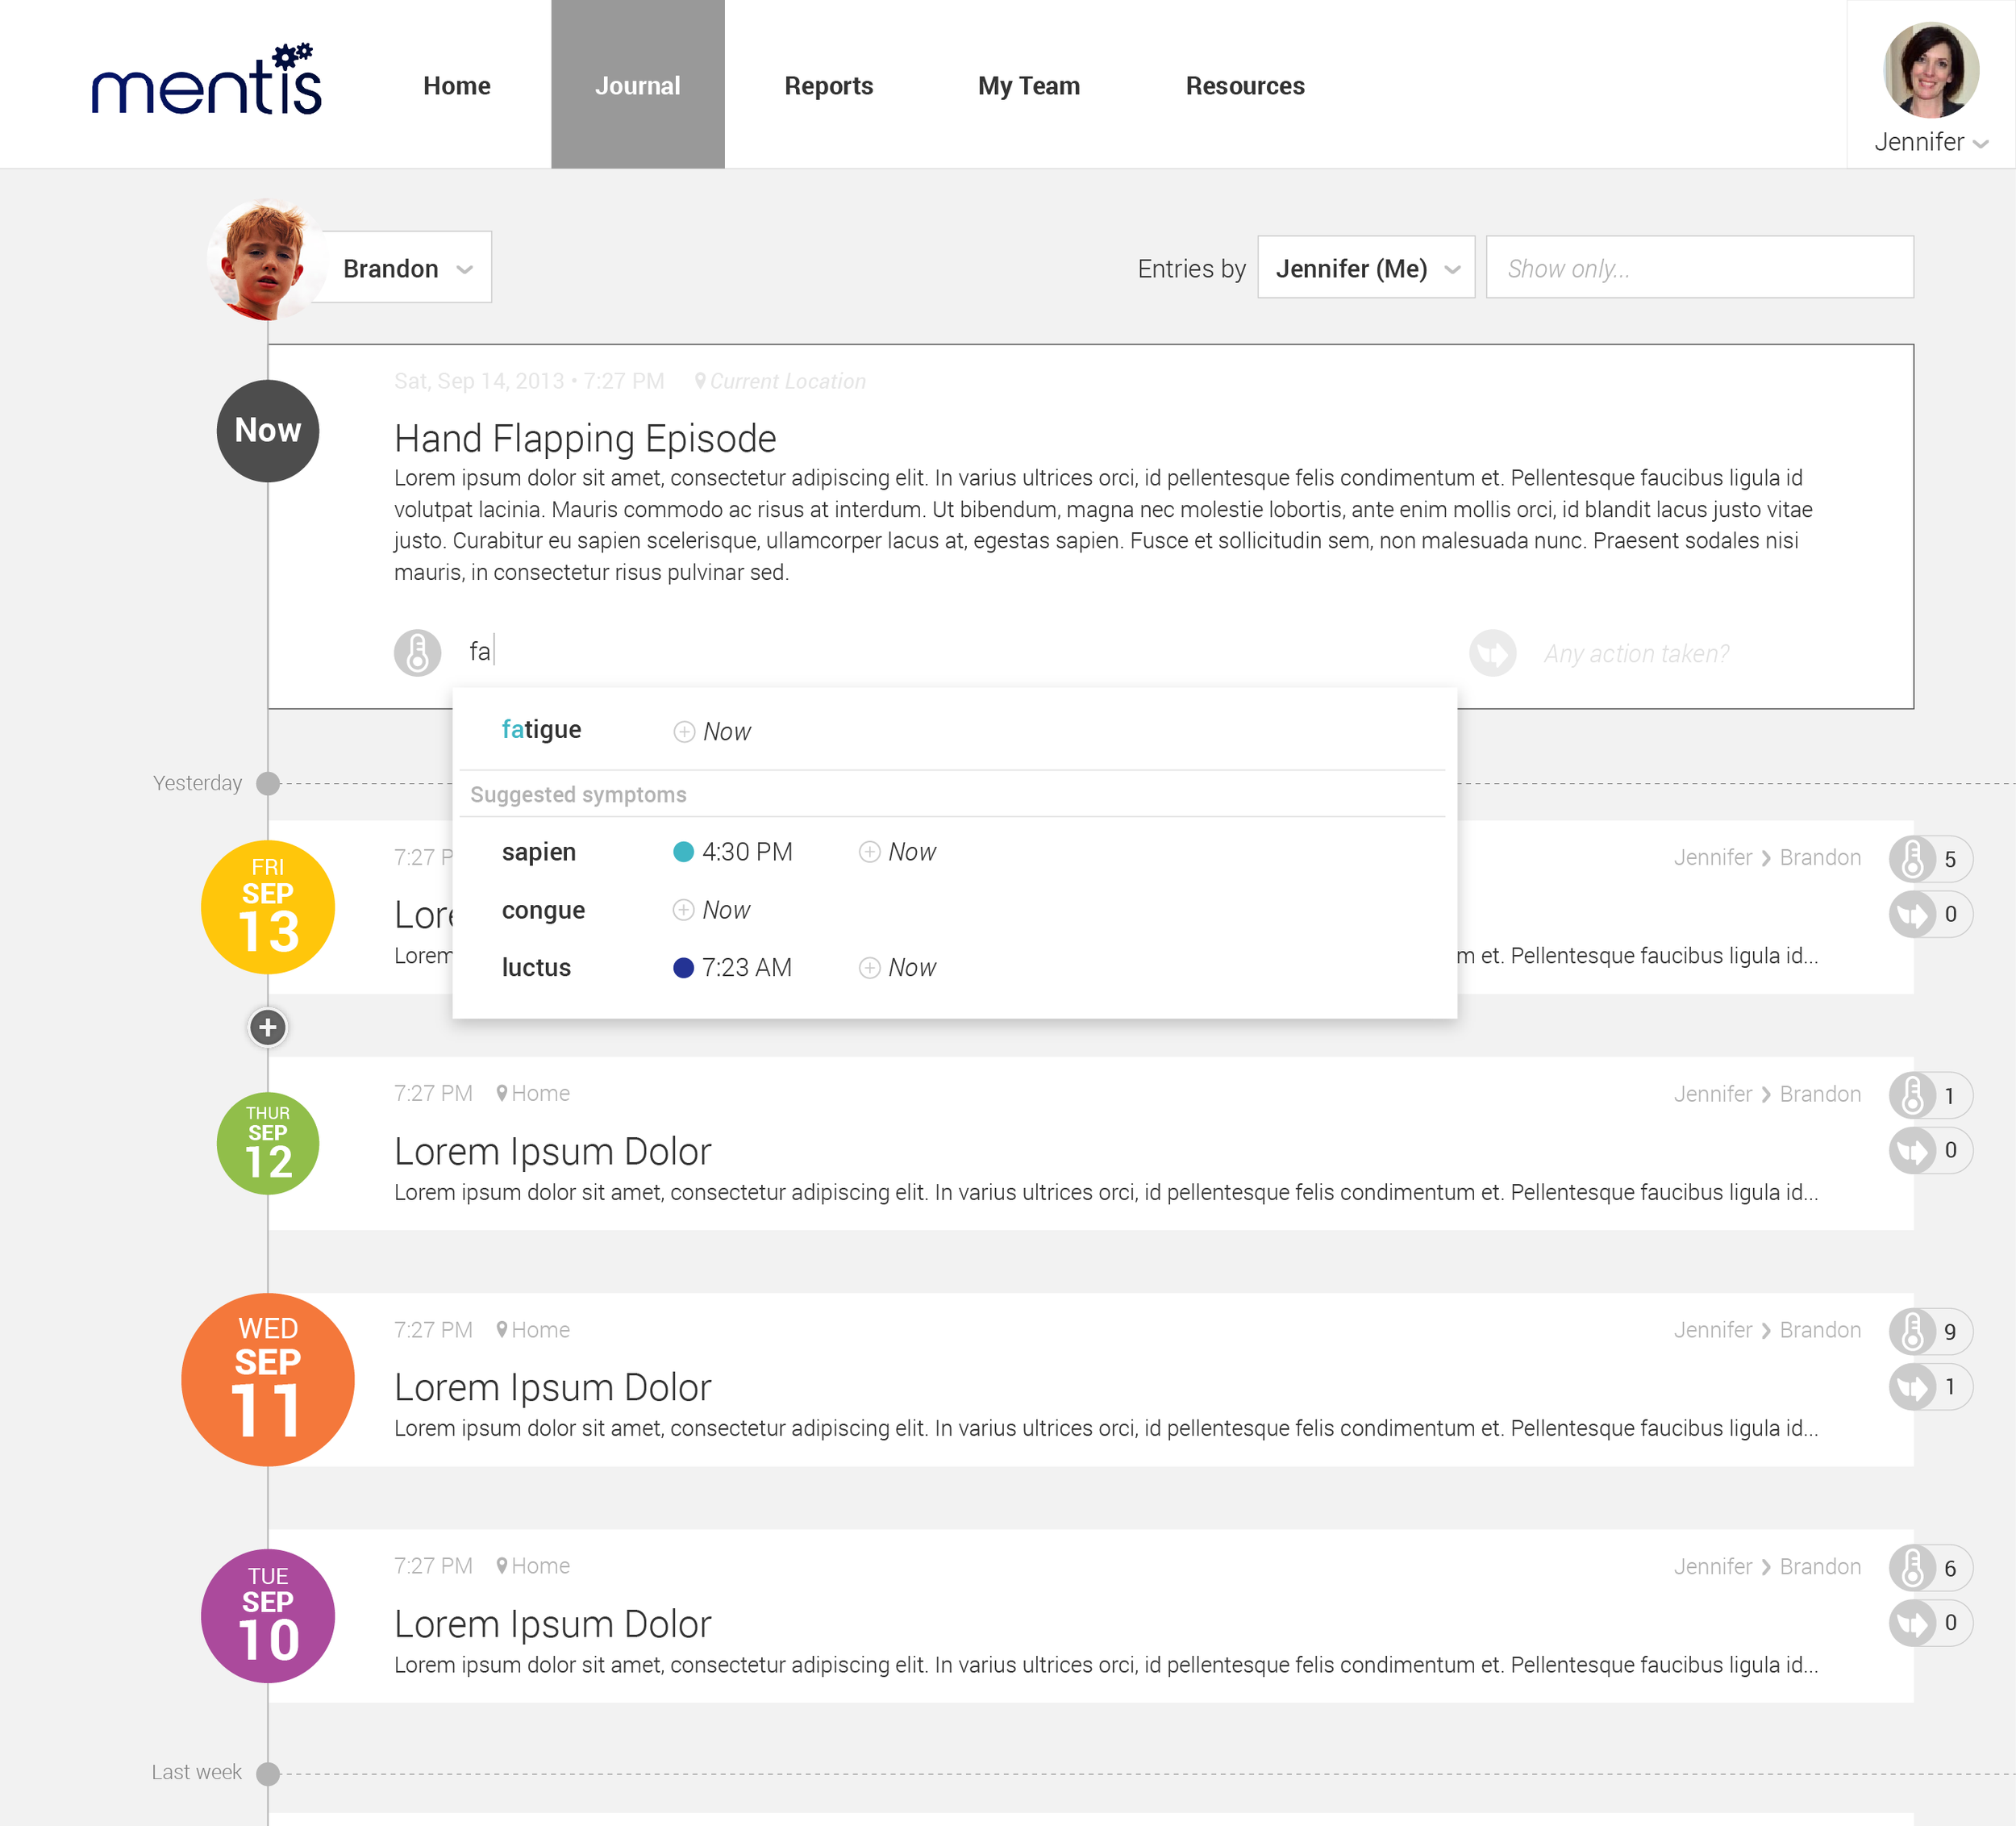The image size is (2016, 1826).
Task: Click the symptom count icon showing 9
Action: 1911,1331
